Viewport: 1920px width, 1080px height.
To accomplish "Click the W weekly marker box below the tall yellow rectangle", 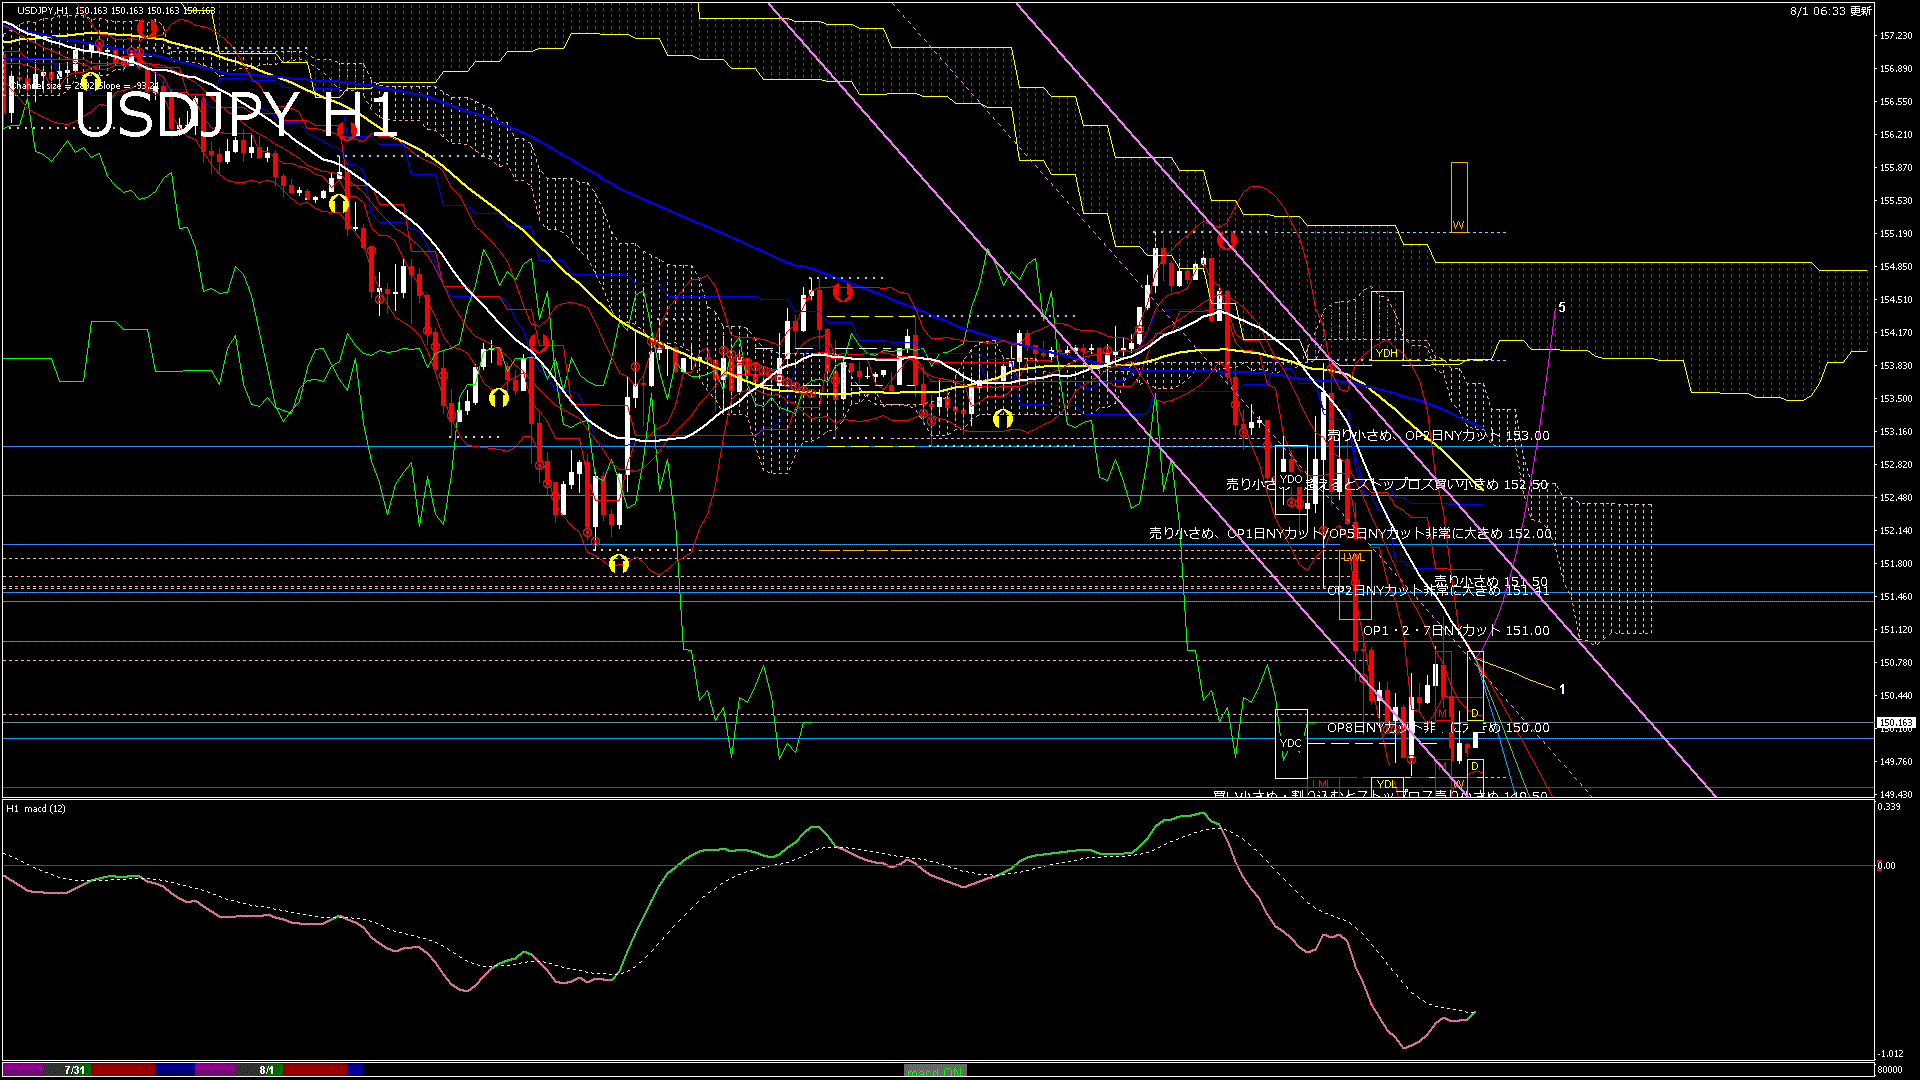I will click(1458, 226).
